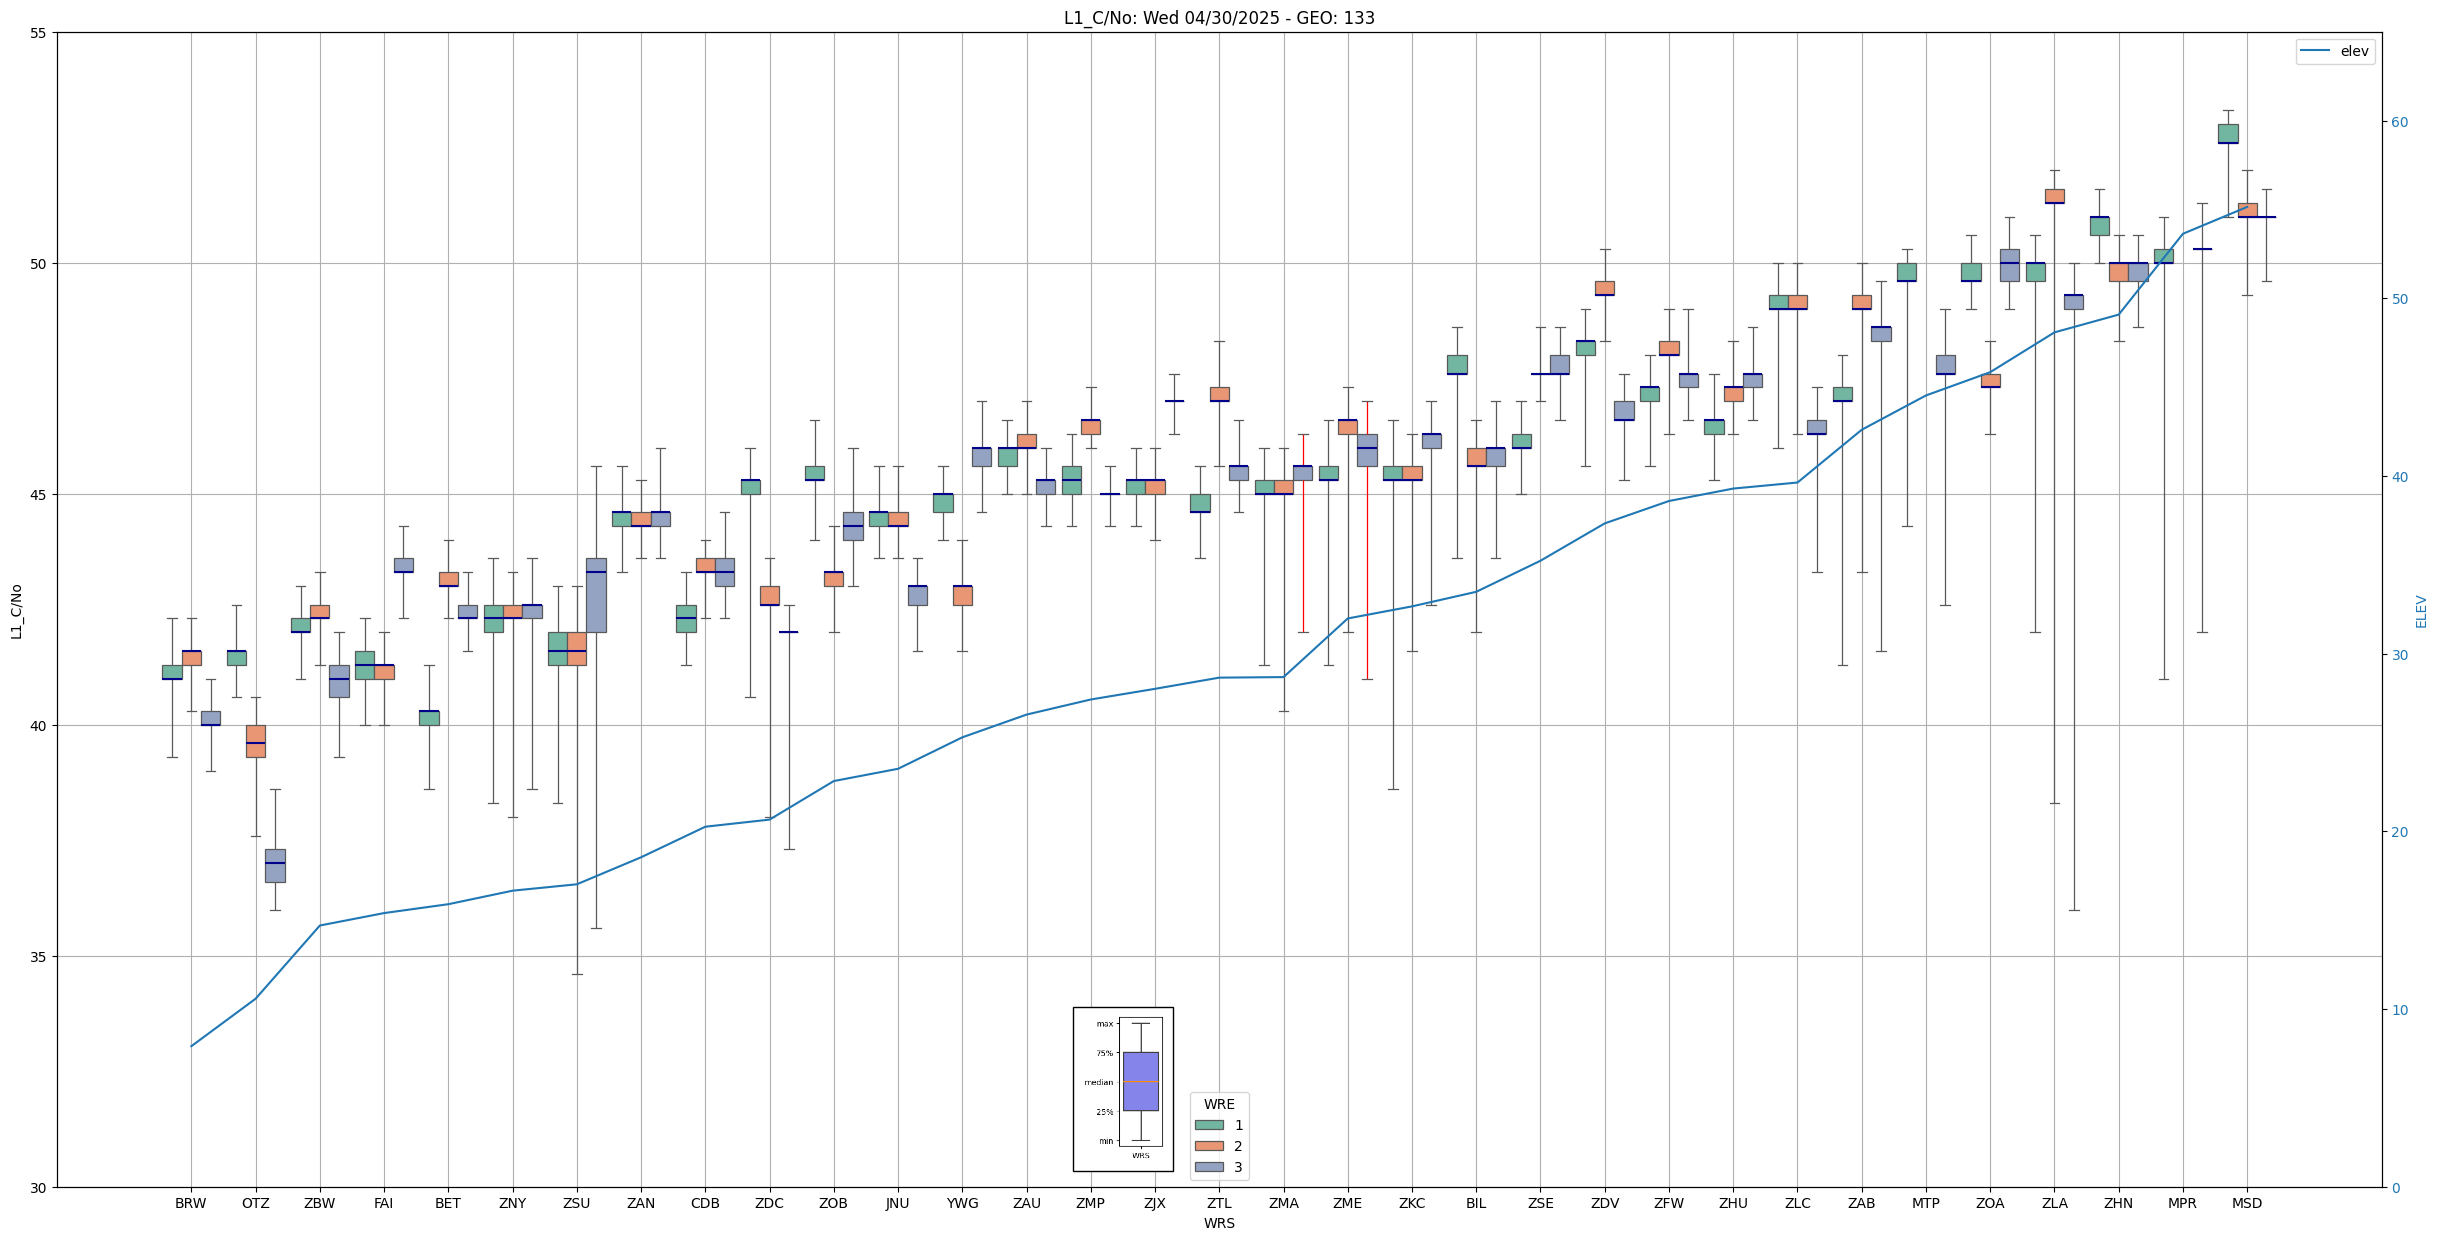Select the ZTL x-axis label
Image resolution: width=2438 pixels, height=1240 pixels.
tap(1219, 1203)
